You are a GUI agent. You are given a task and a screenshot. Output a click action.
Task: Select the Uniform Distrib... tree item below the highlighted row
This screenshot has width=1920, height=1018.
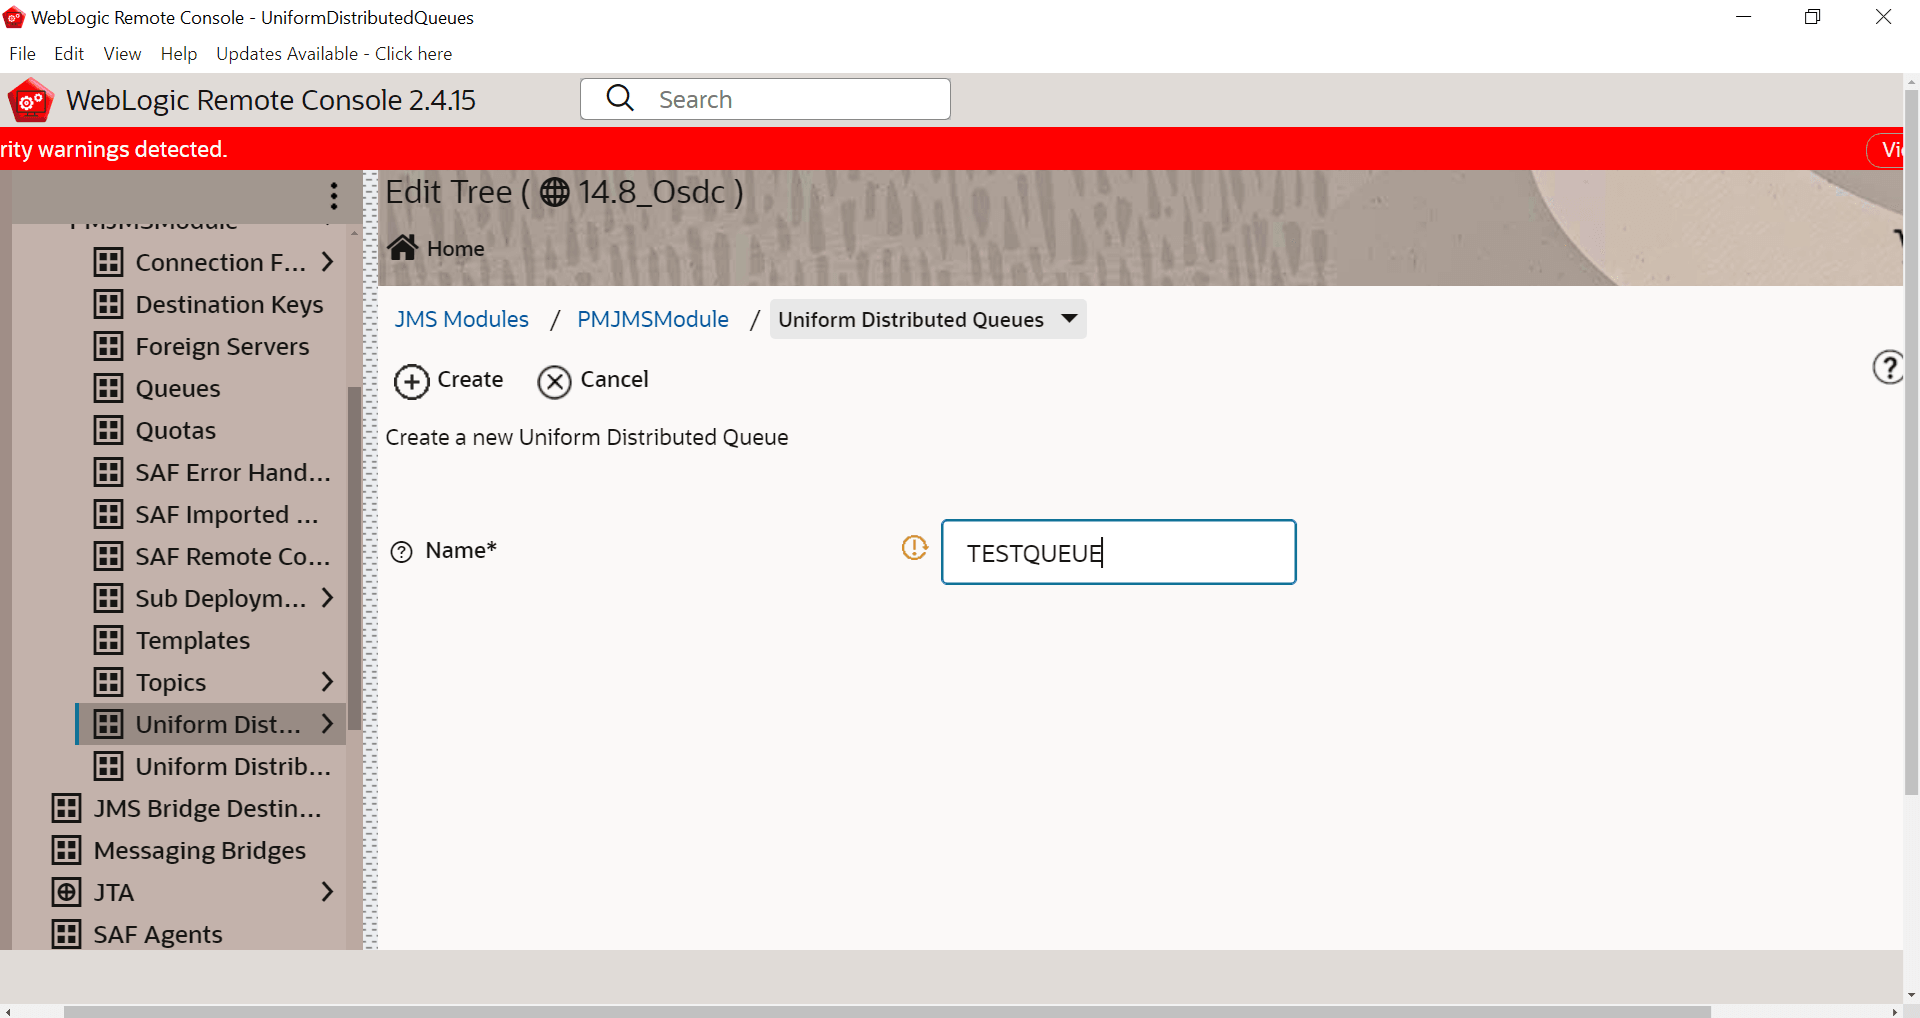coord(233,766)
